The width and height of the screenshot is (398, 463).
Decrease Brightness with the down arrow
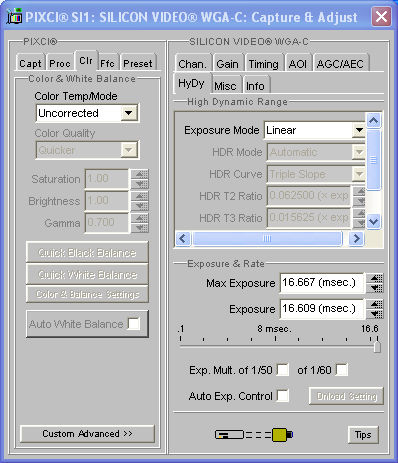(x=140, y=206)
